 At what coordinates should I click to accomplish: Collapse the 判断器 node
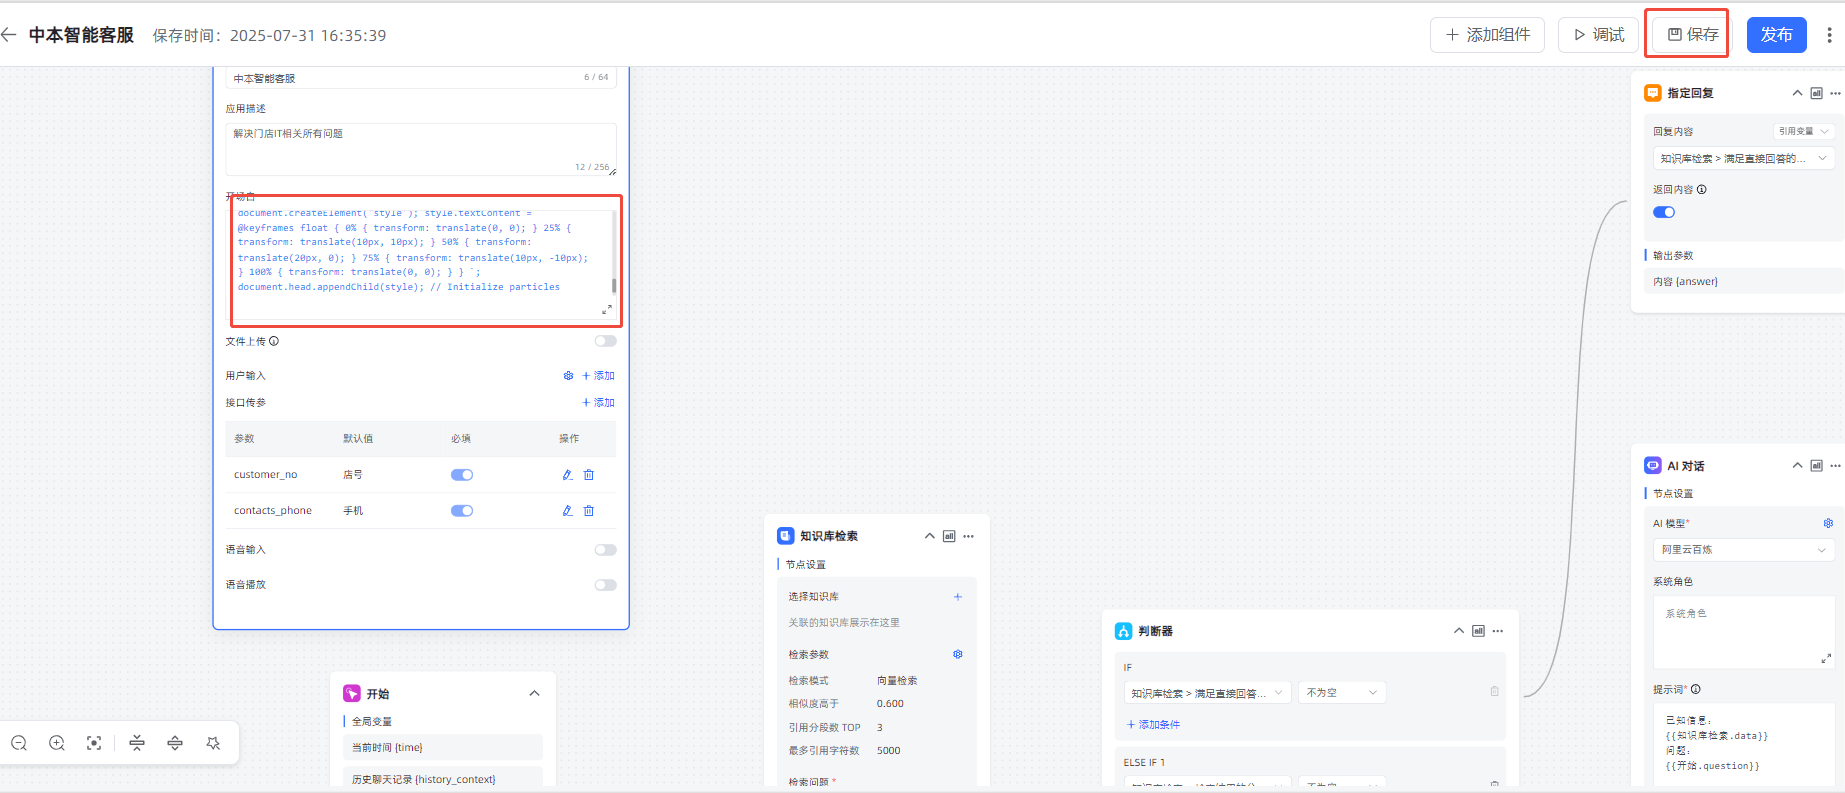[x=1459, y=631]
